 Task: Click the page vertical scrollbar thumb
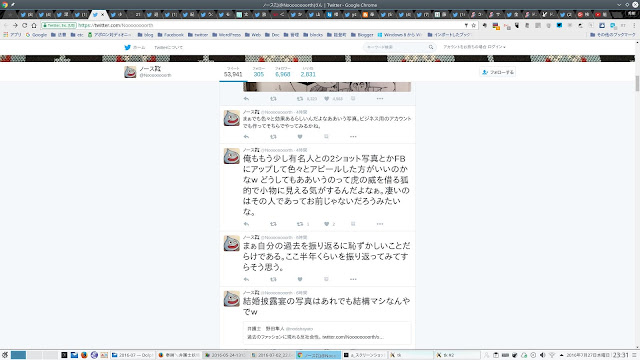(x=637, y=84)
